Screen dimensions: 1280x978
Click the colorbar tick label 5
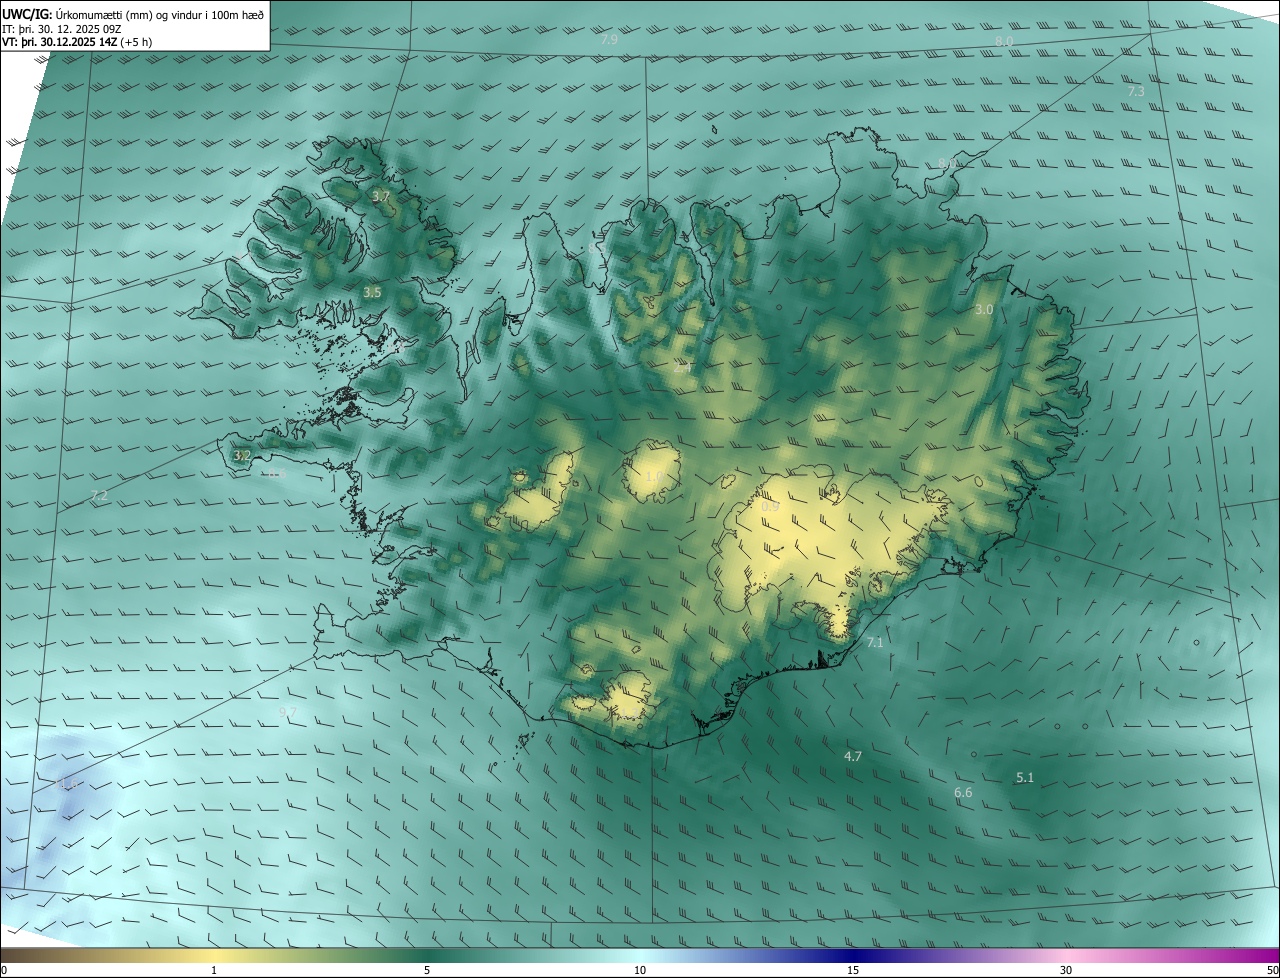(427, 971)
